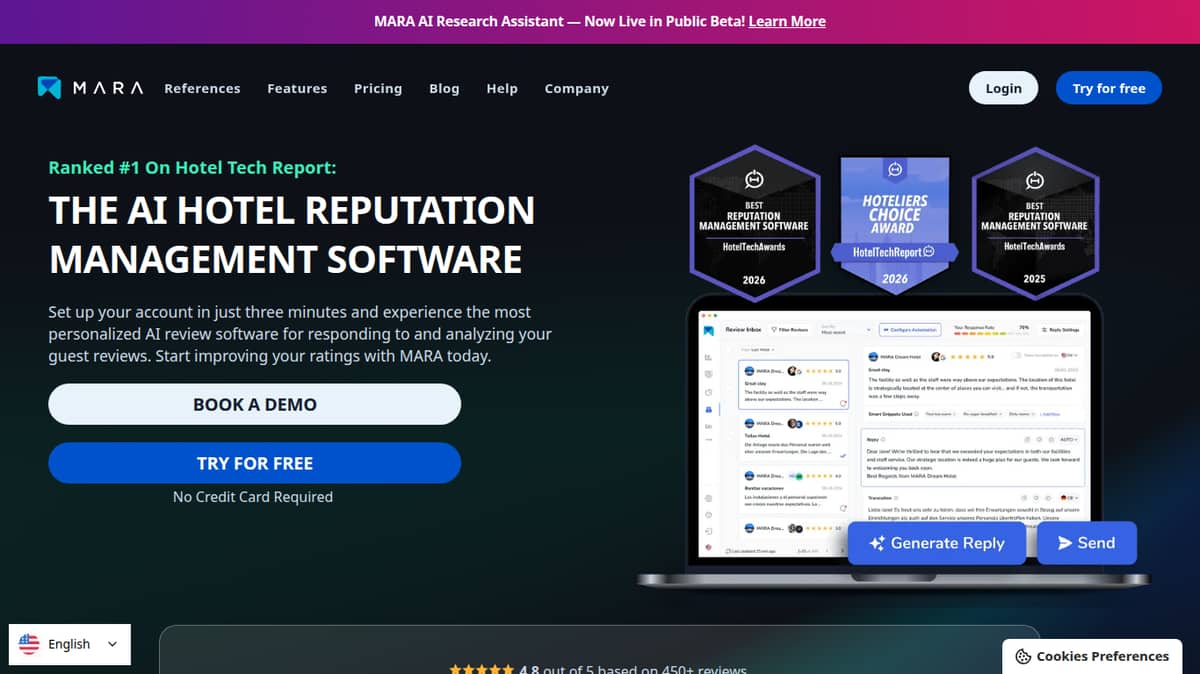This screenshot has width=1200, height=674.
Task: Click header Try for free button
Action: (1109, 88)
